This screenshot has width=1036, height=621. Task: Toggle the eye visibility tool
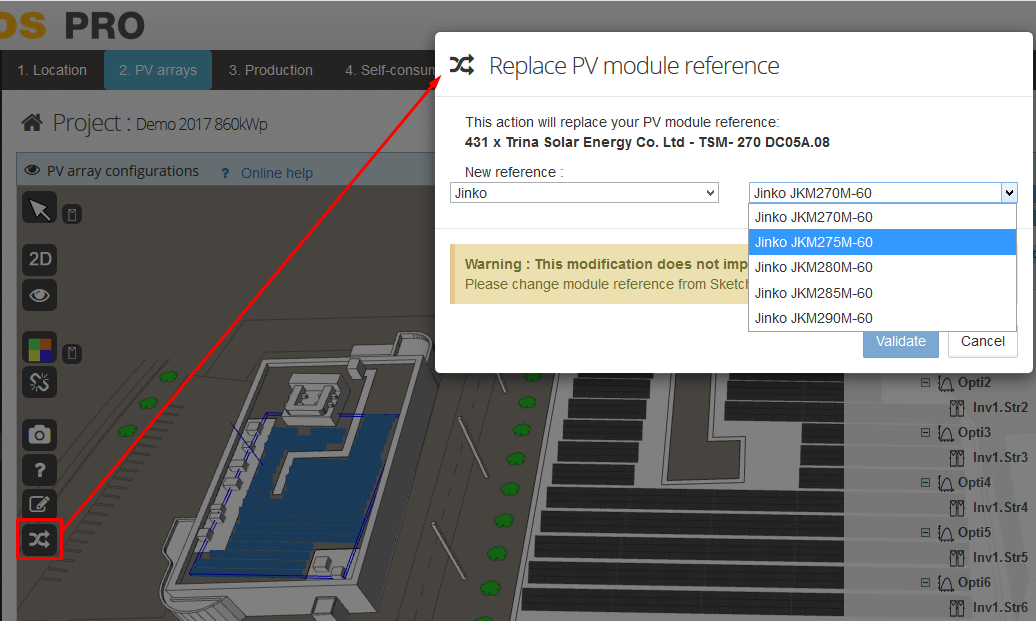click(39, 295)
